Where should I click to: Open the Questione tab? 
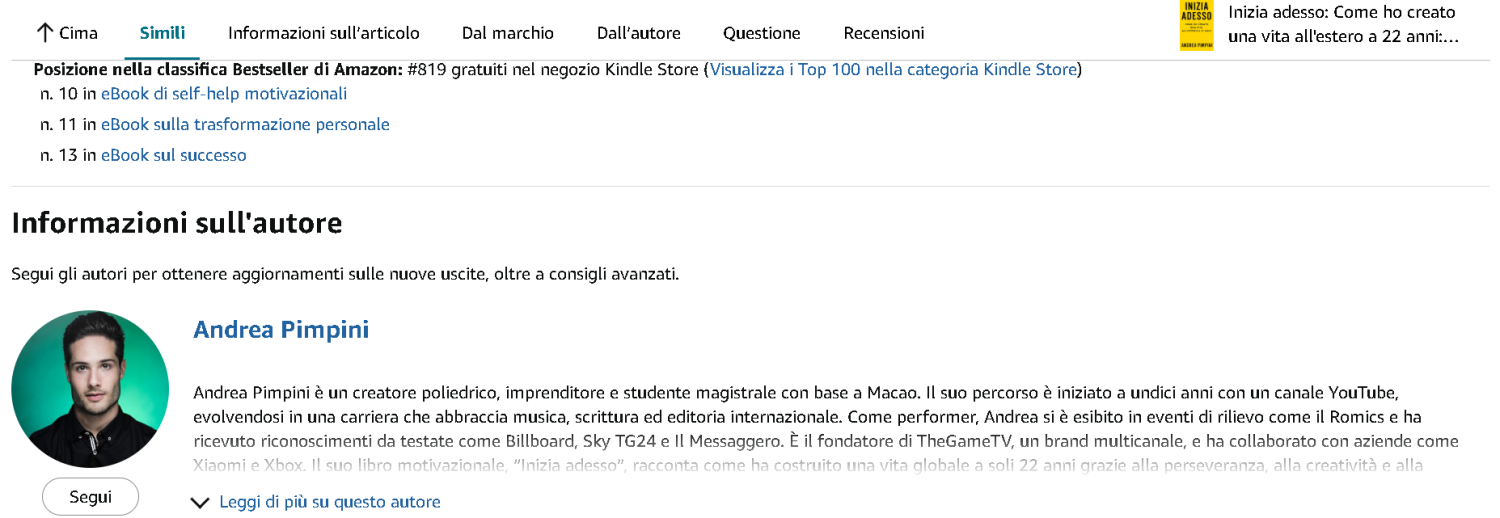(762, 33)
